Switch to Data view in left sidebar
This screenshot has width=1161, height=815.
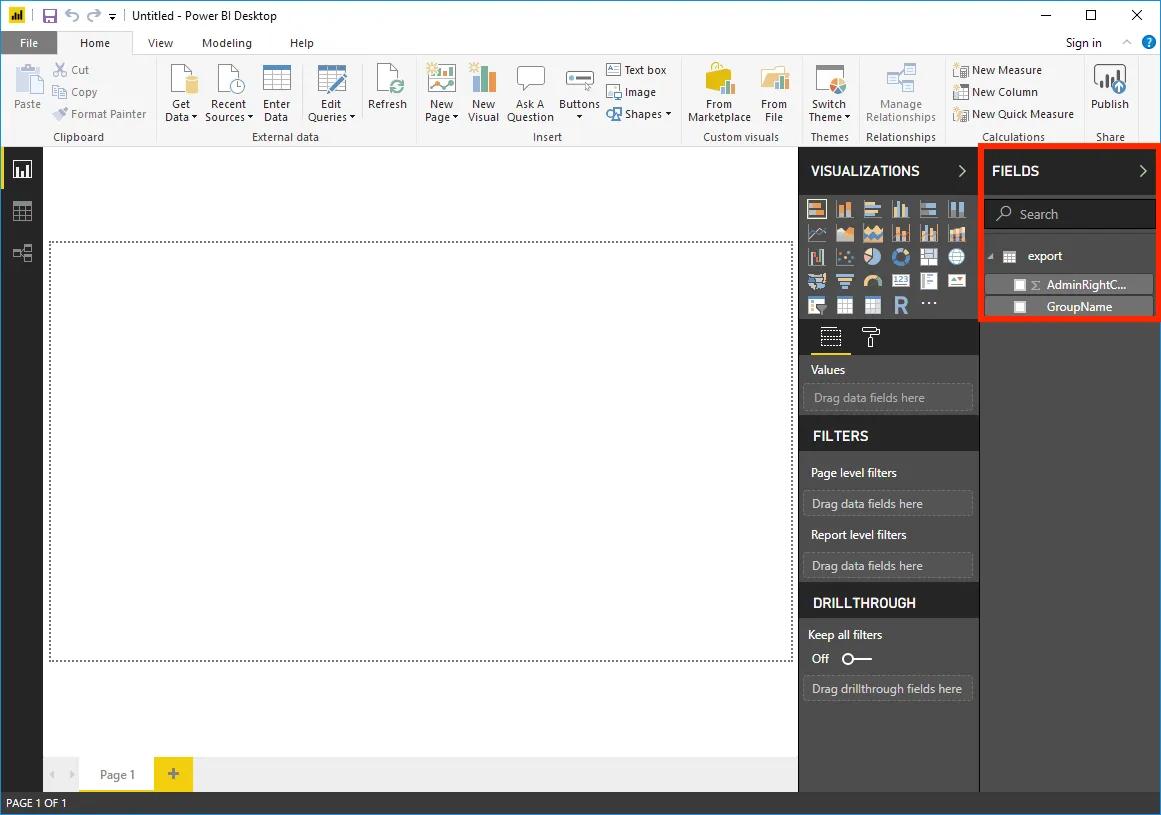point(22,212)
